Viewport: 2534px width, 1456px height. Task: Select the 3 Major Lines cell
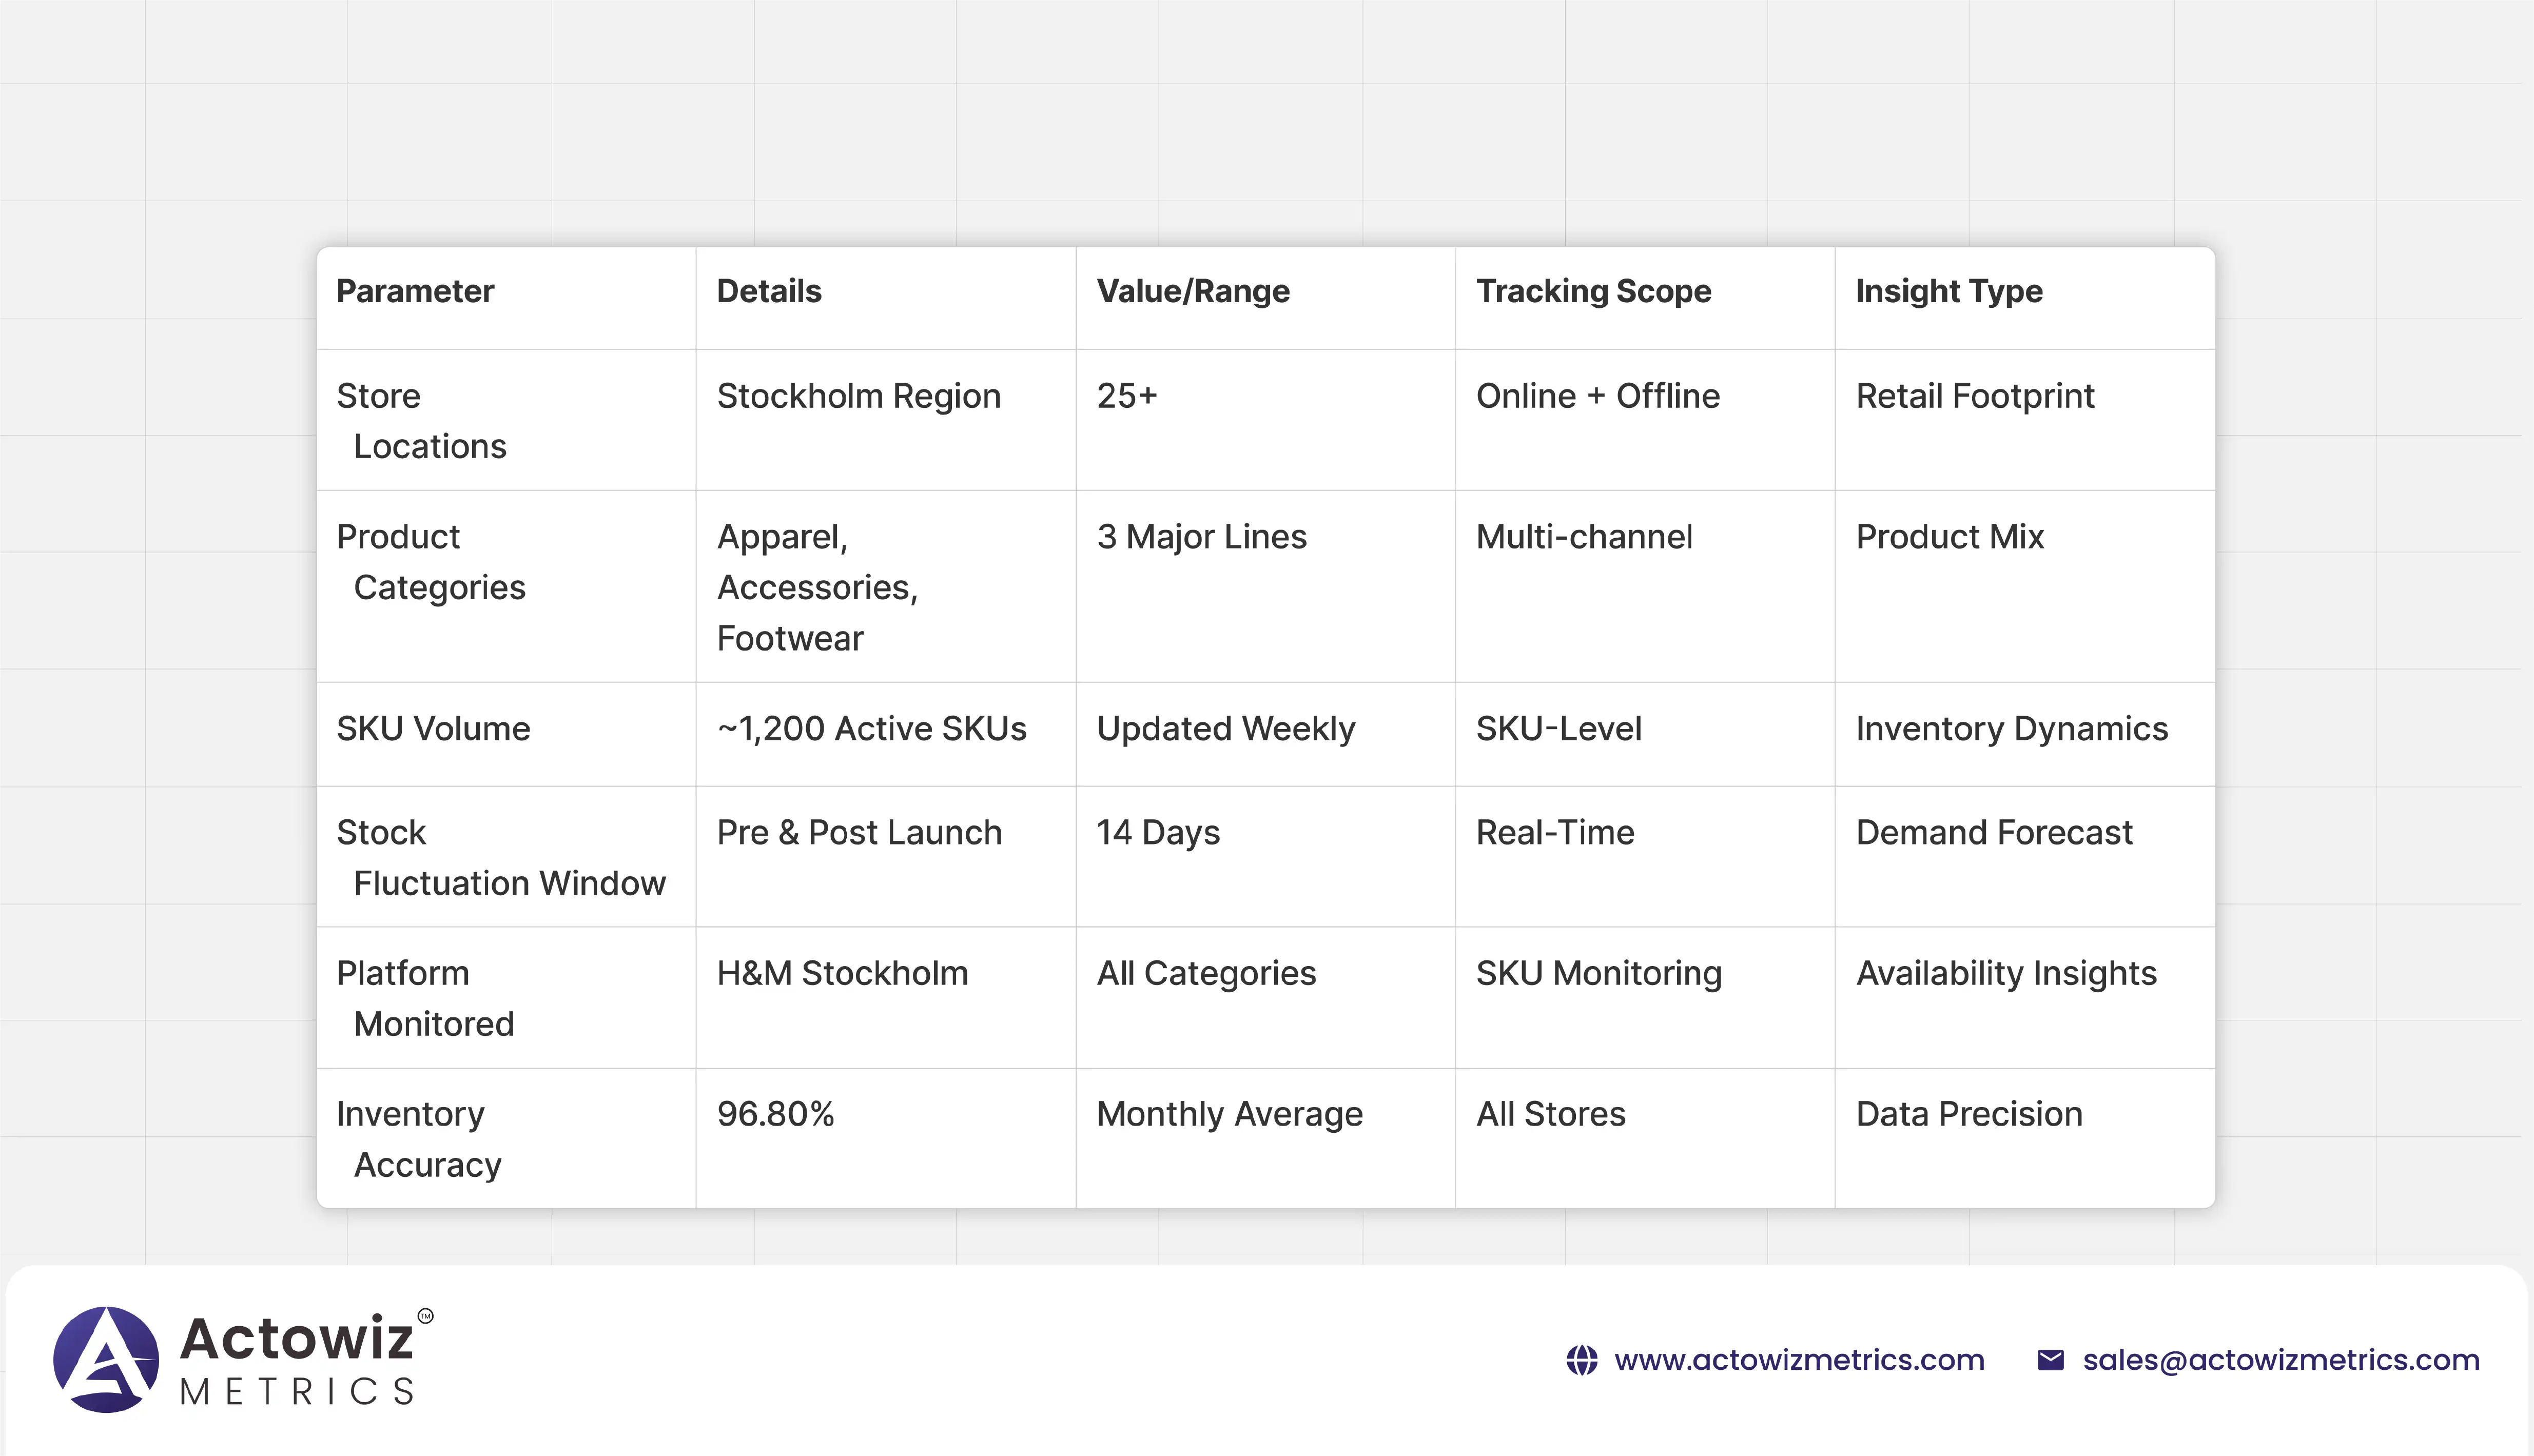(1201, 537)
